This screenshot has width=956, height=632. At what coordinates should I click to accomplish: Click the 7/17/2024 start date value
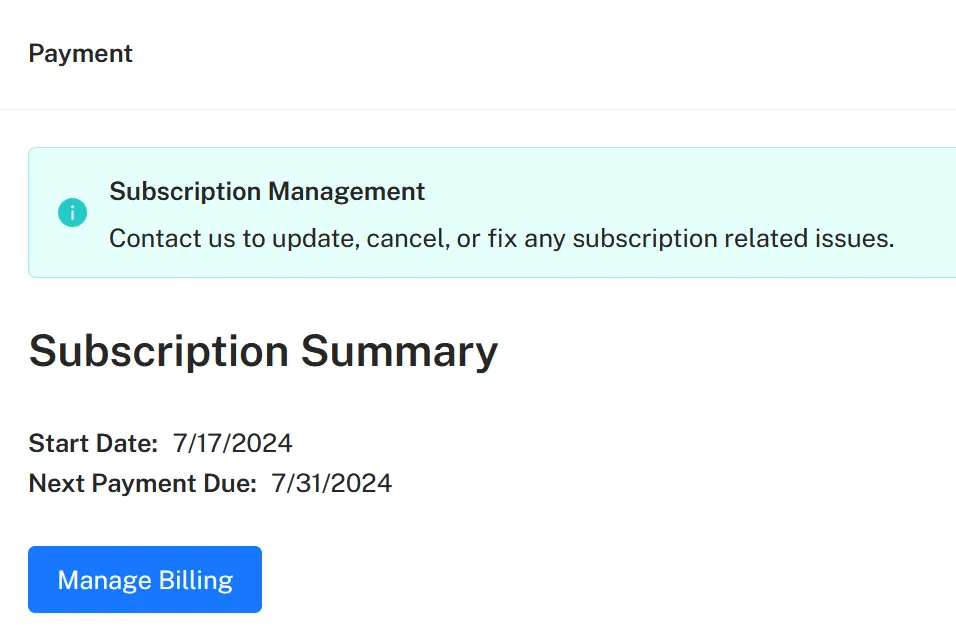[x=233, y=443]
